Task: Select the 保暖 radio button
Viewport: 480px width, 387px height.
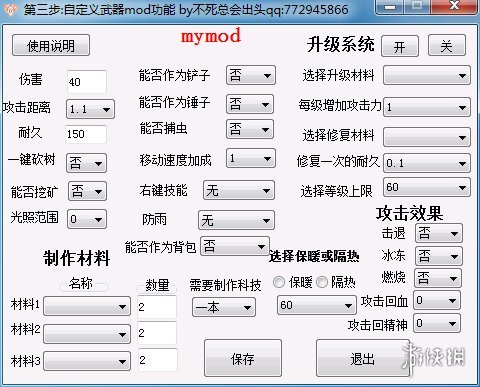Action: 279,282
